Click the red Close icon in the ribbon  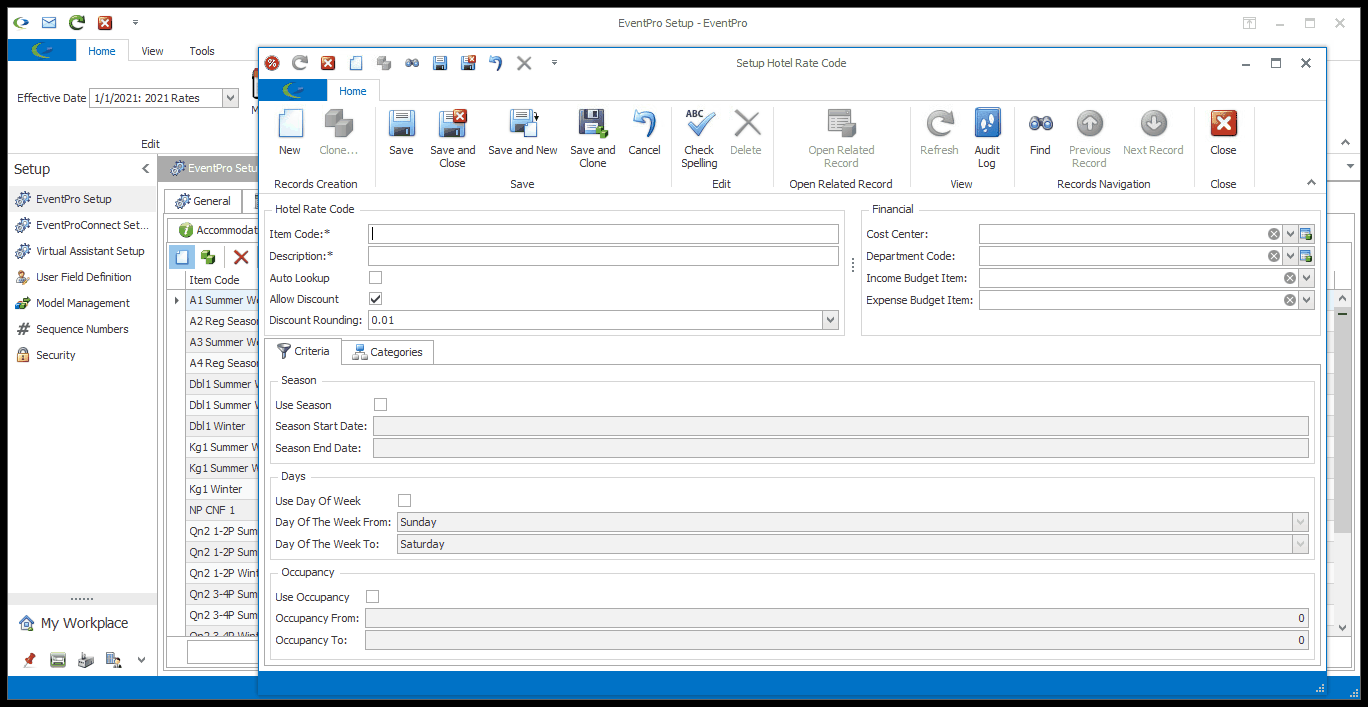[1223, 124]
